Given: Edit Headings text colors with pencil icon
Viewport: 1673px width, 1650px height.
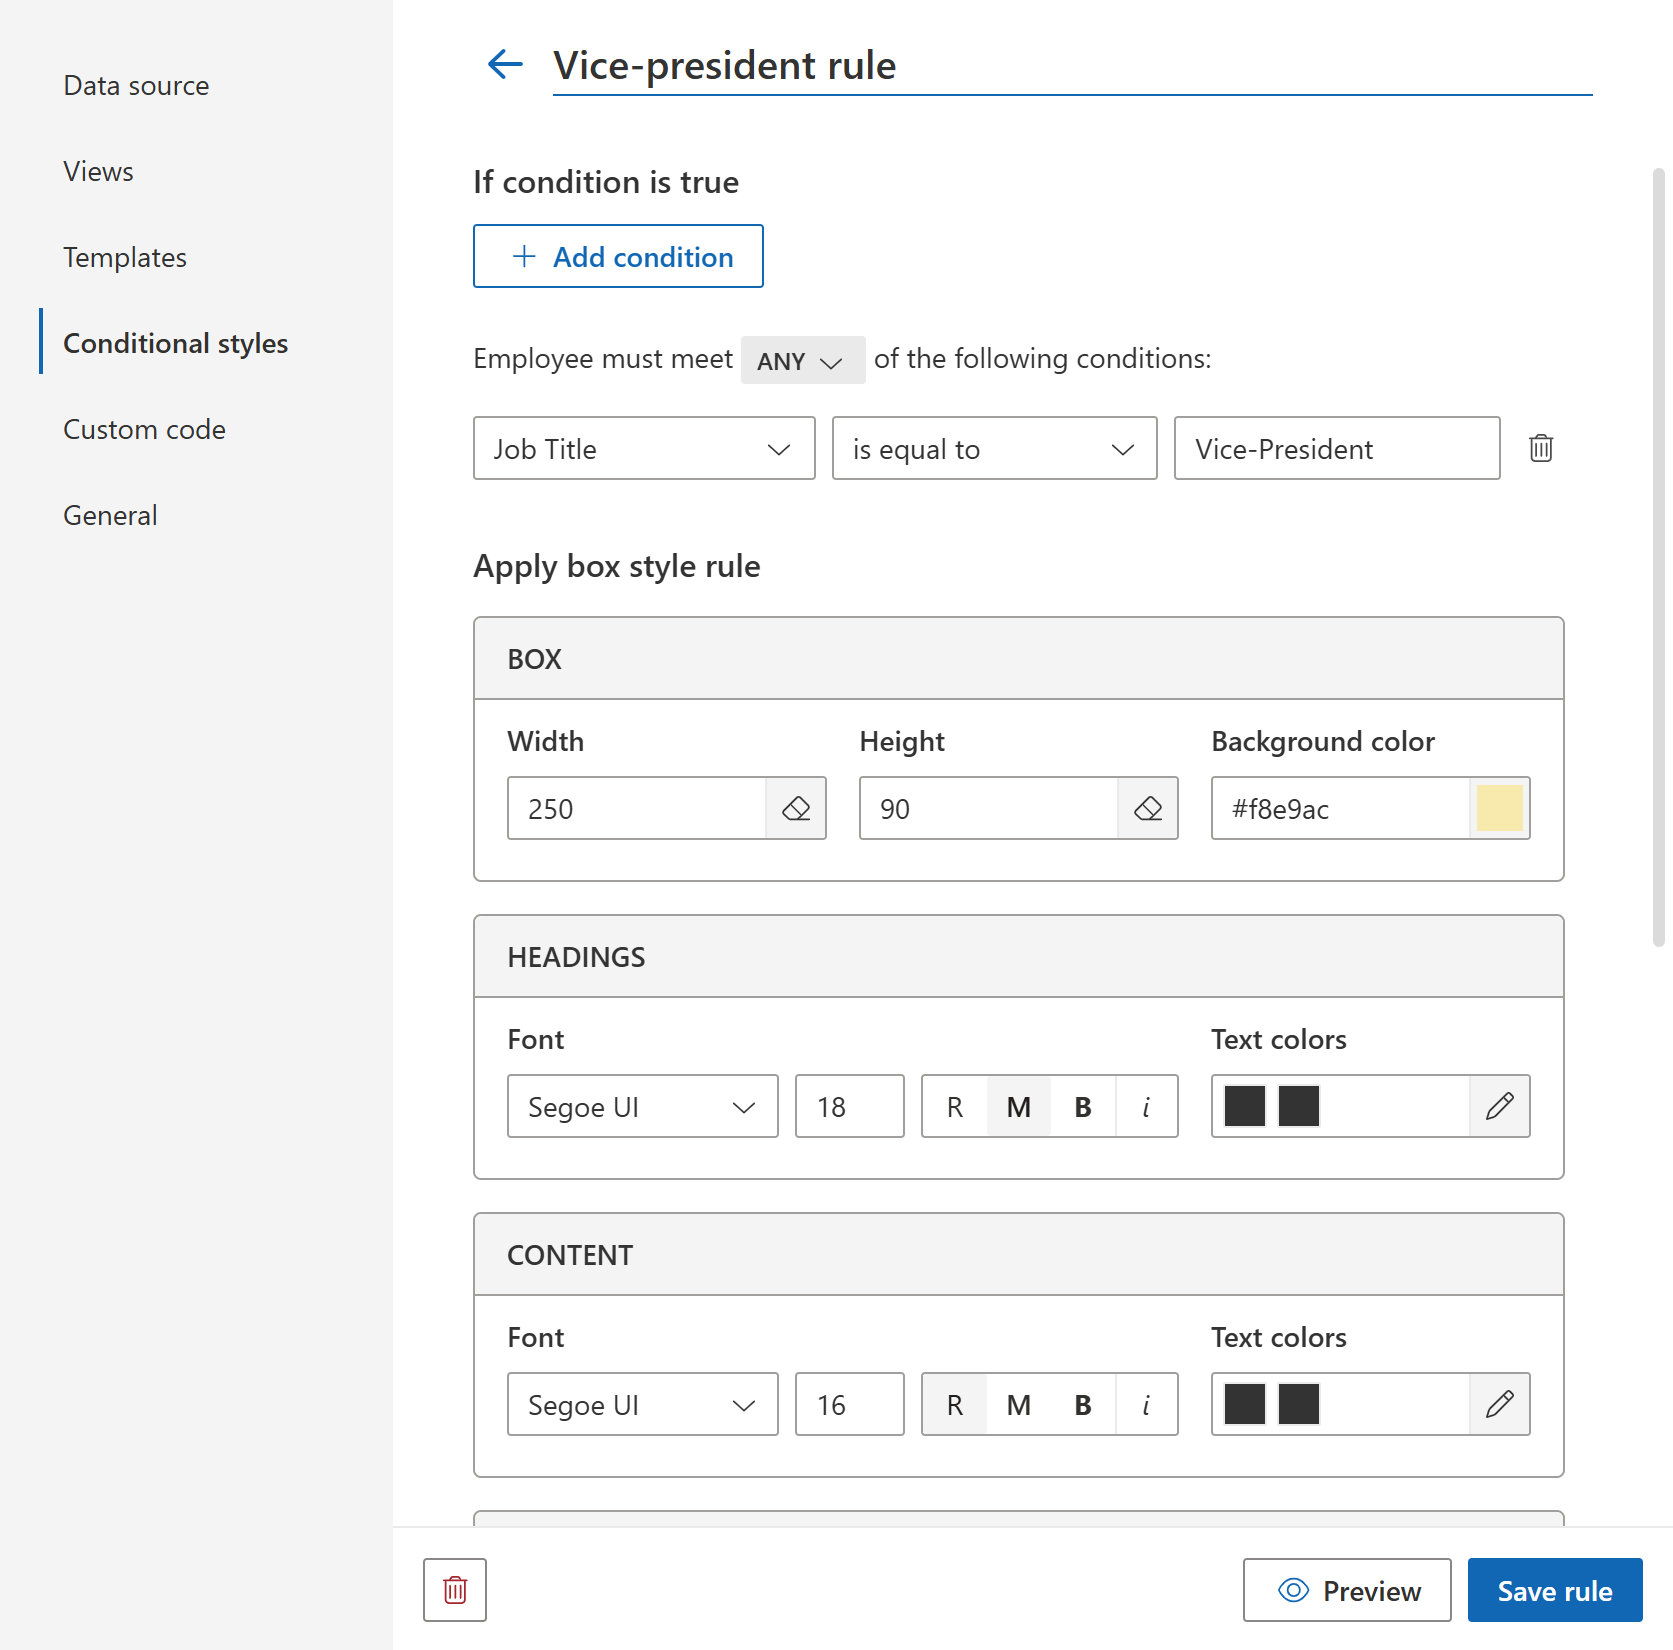Looking at the screenshot, I should coord(1499,1106).
